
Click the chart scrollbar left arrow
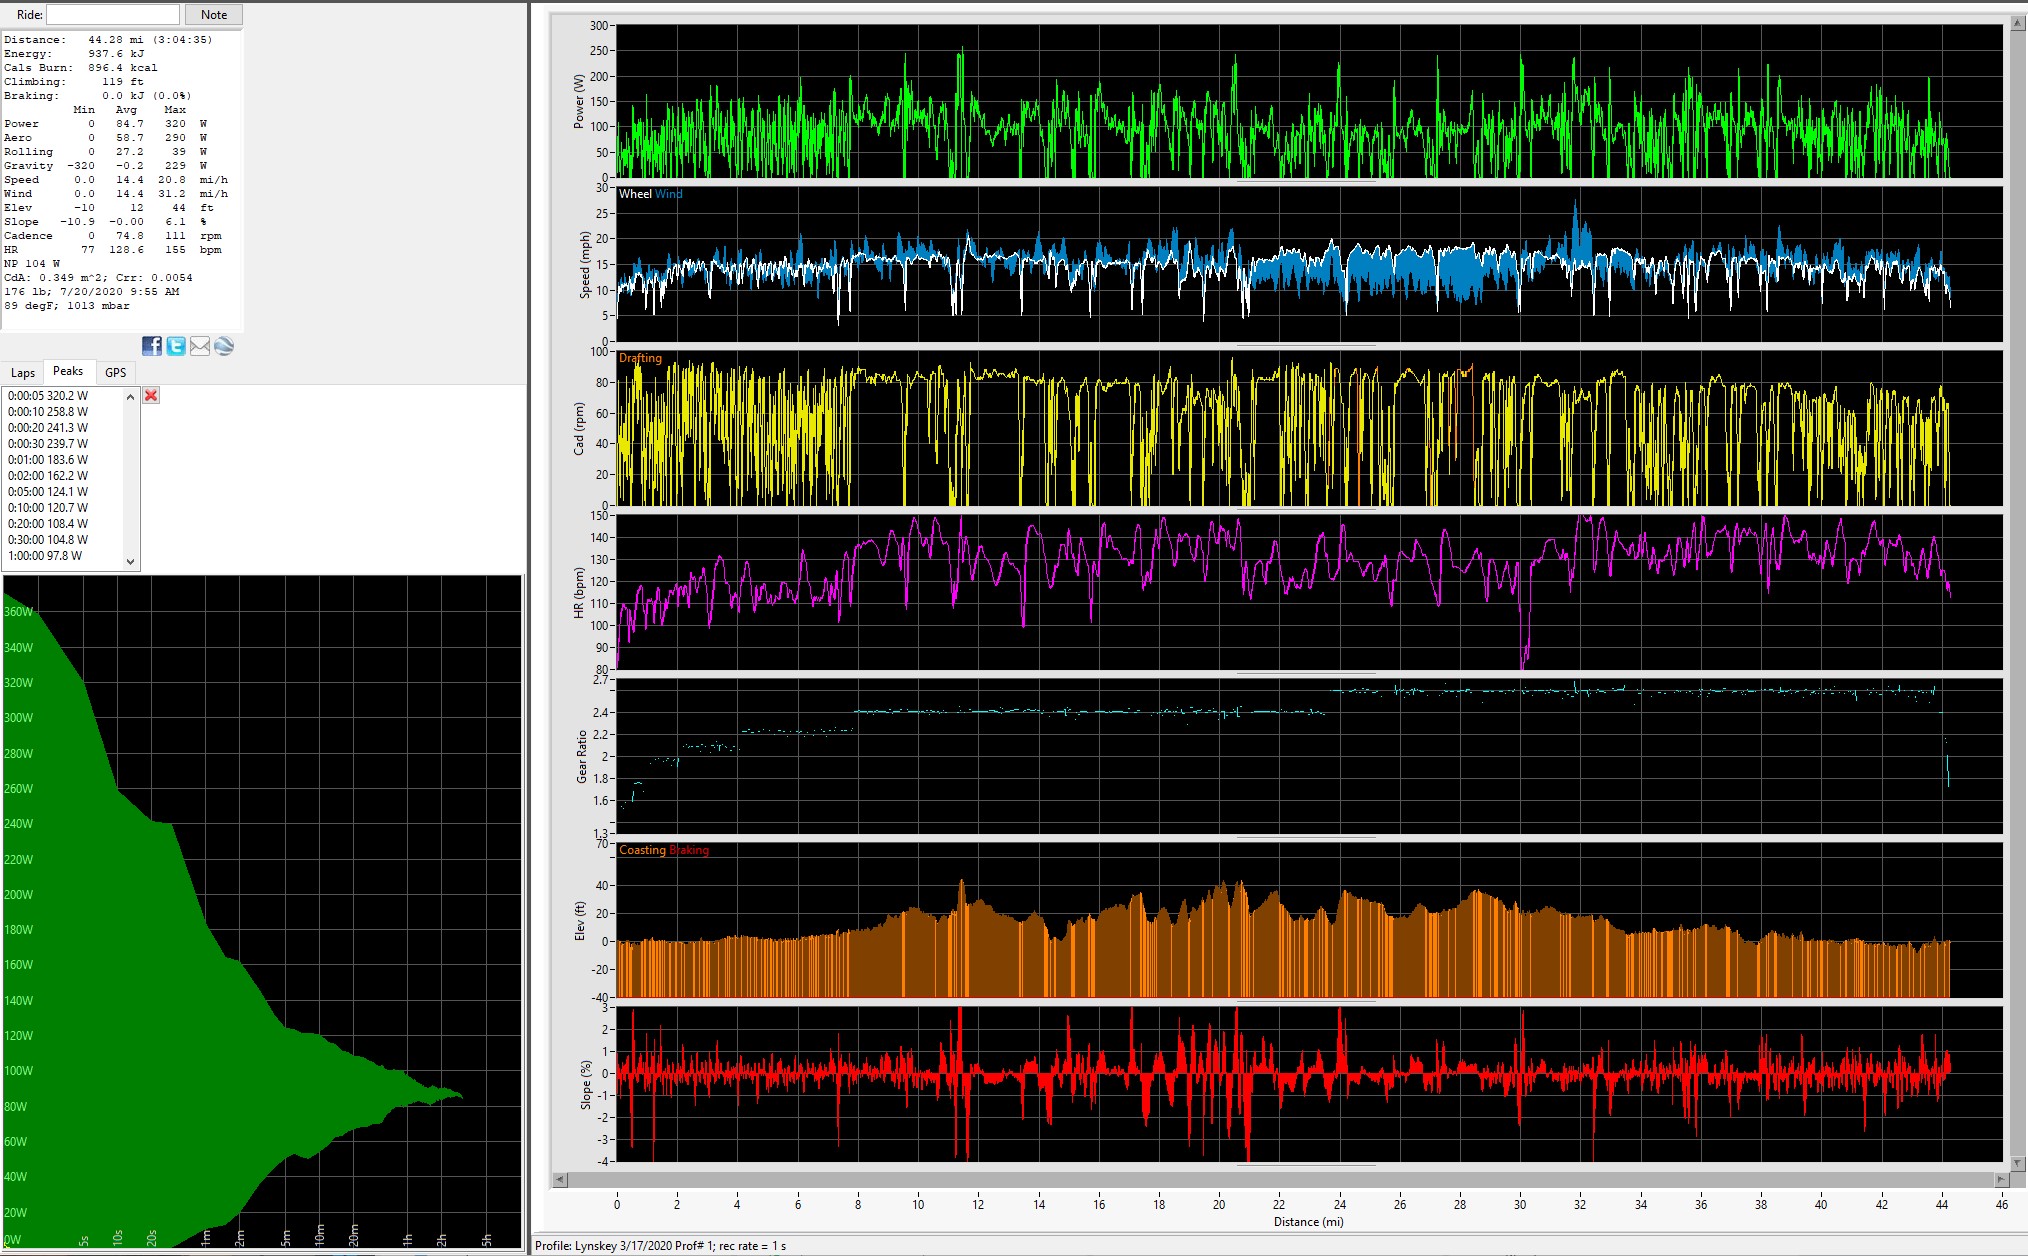560,1179
